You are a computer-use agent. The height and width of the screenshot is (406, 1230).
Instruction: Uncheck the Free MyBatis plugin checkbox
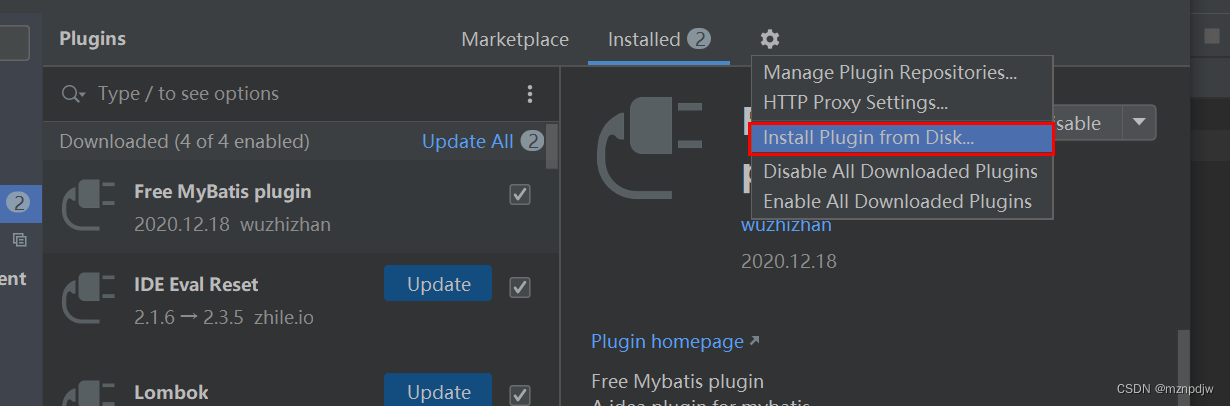pyautogui.click(x=520, y=194)
